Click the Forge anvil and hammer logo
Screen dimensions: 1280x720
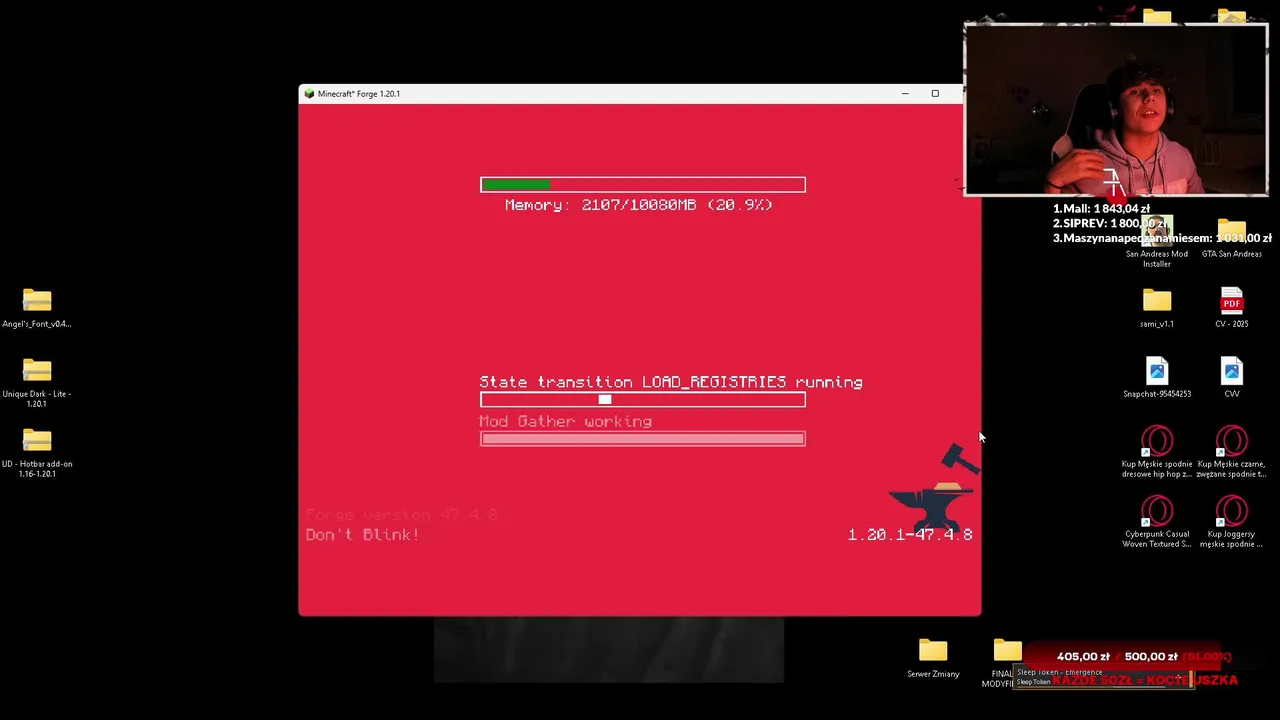[935, 486]
